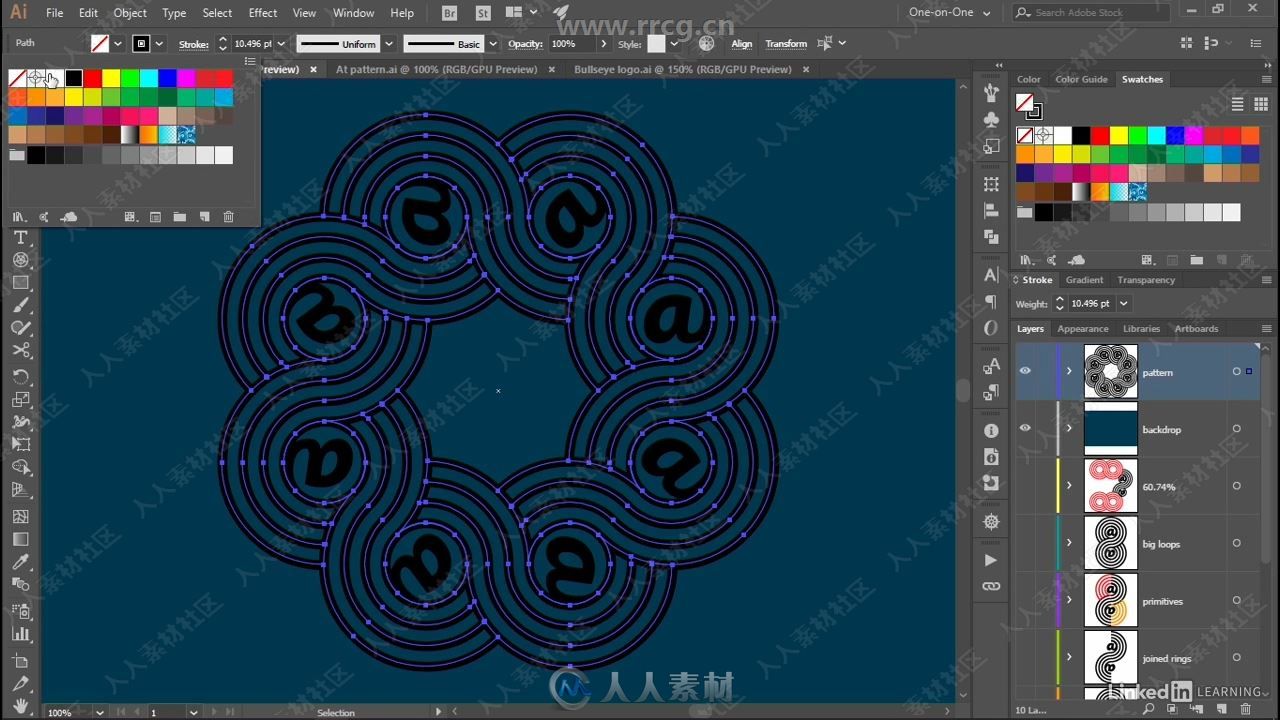
Task: Select the Hand tool
Action: tap(20, 706)
